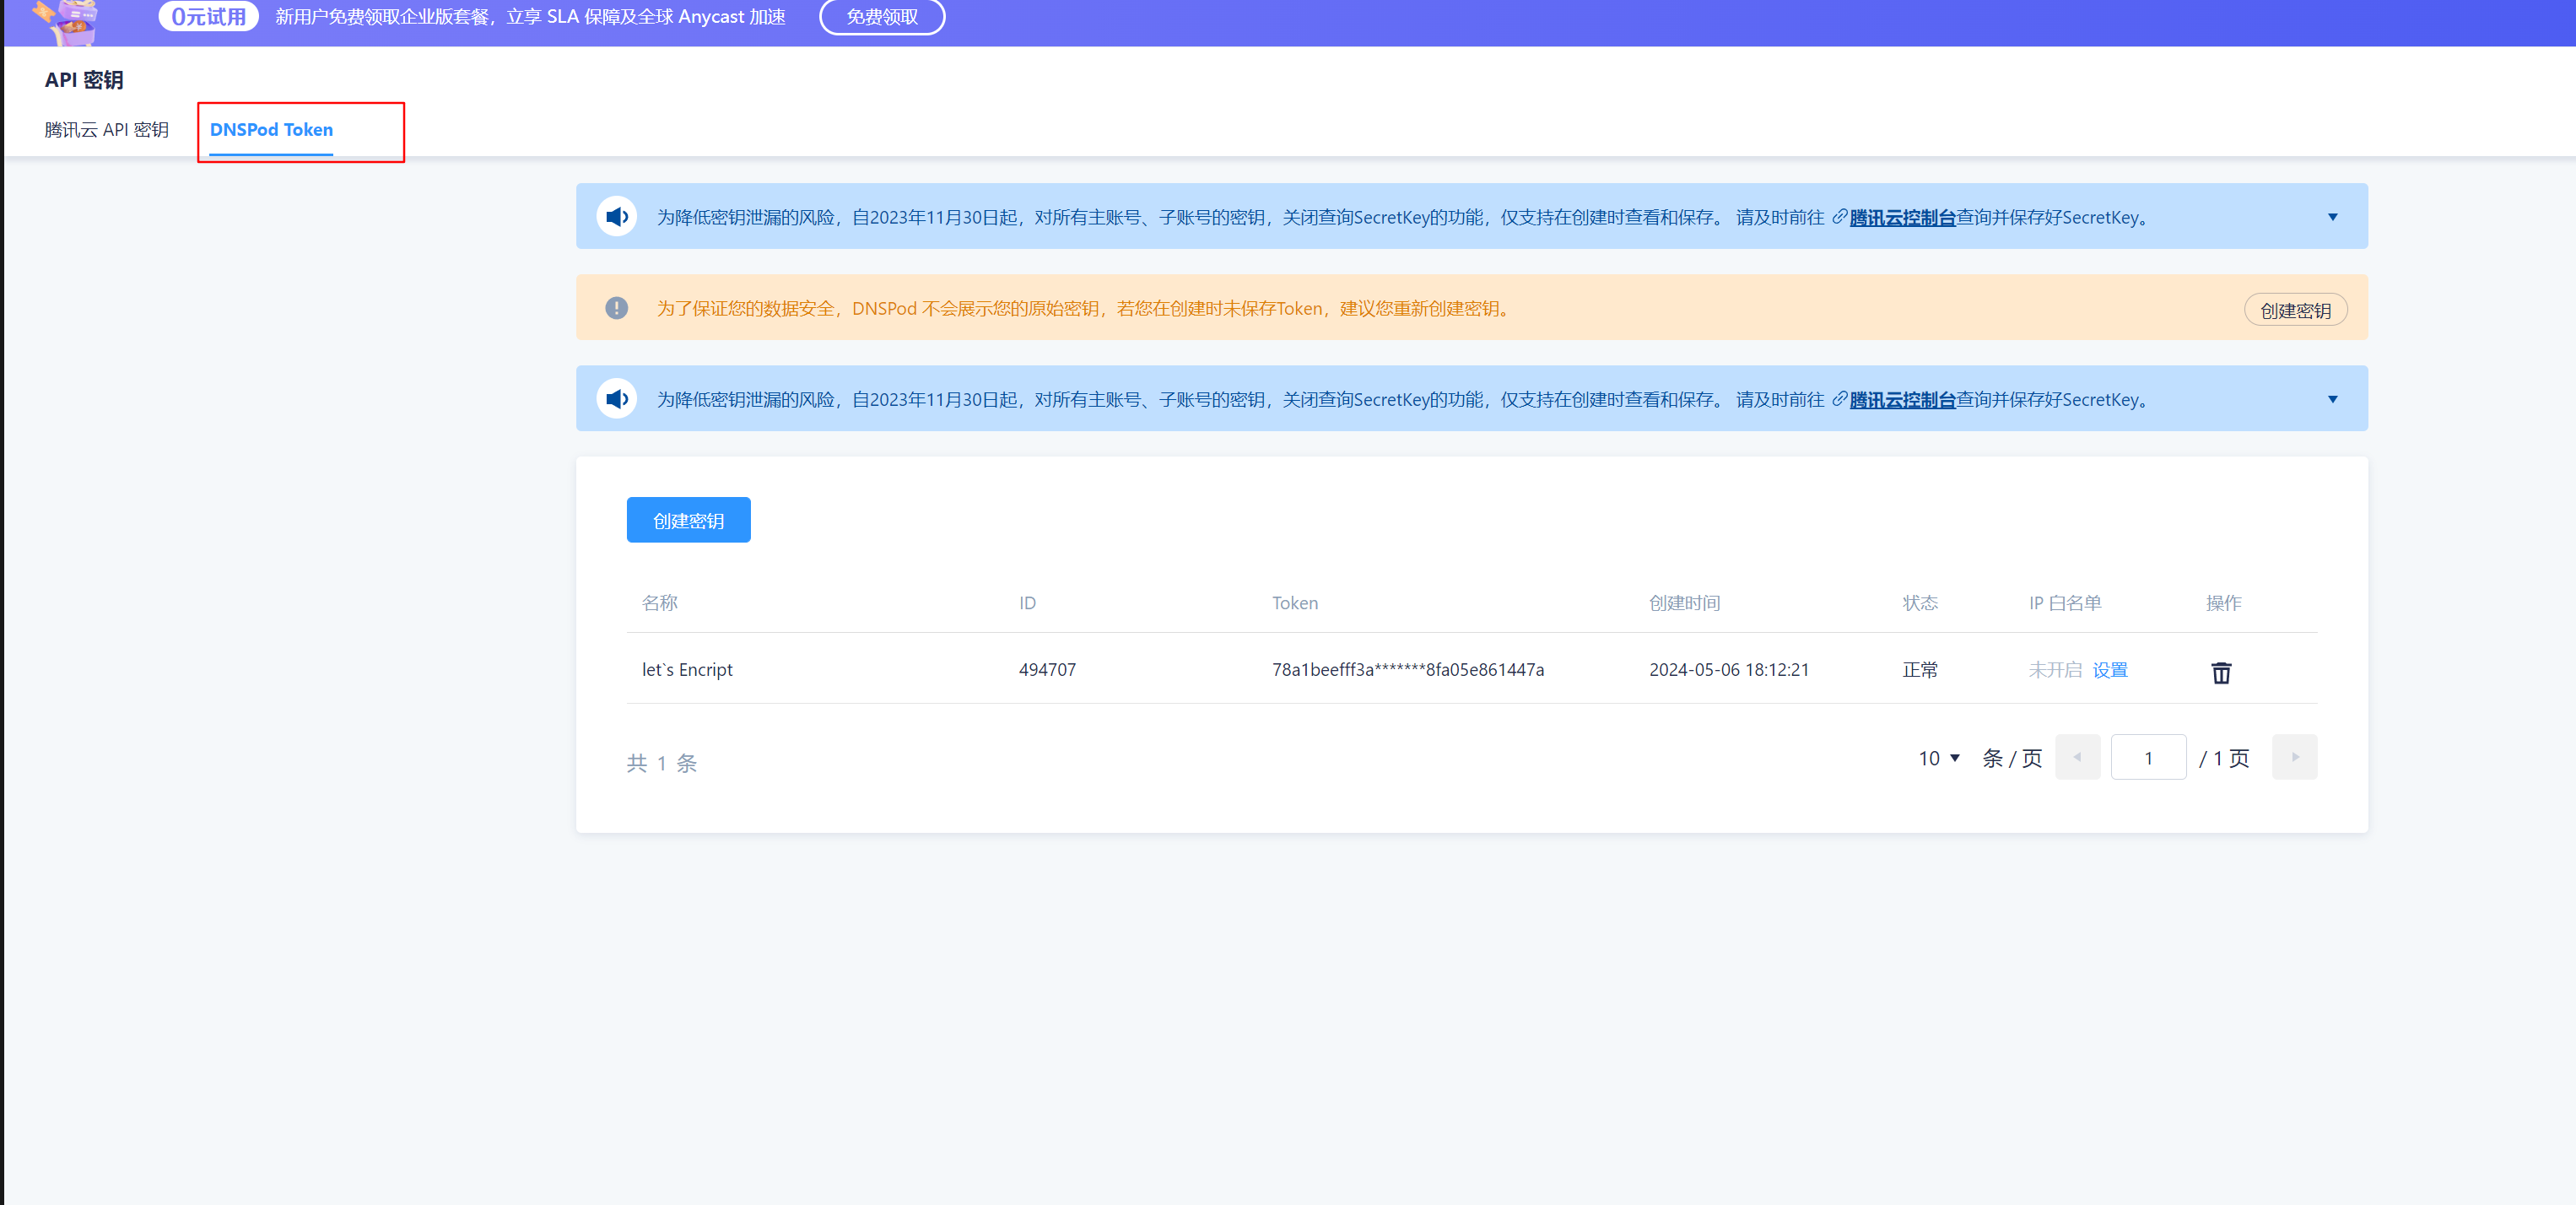Open the 10 items per page dropdown
This screenshot has height=1205, width=2576.
[x=1938, y=758]
